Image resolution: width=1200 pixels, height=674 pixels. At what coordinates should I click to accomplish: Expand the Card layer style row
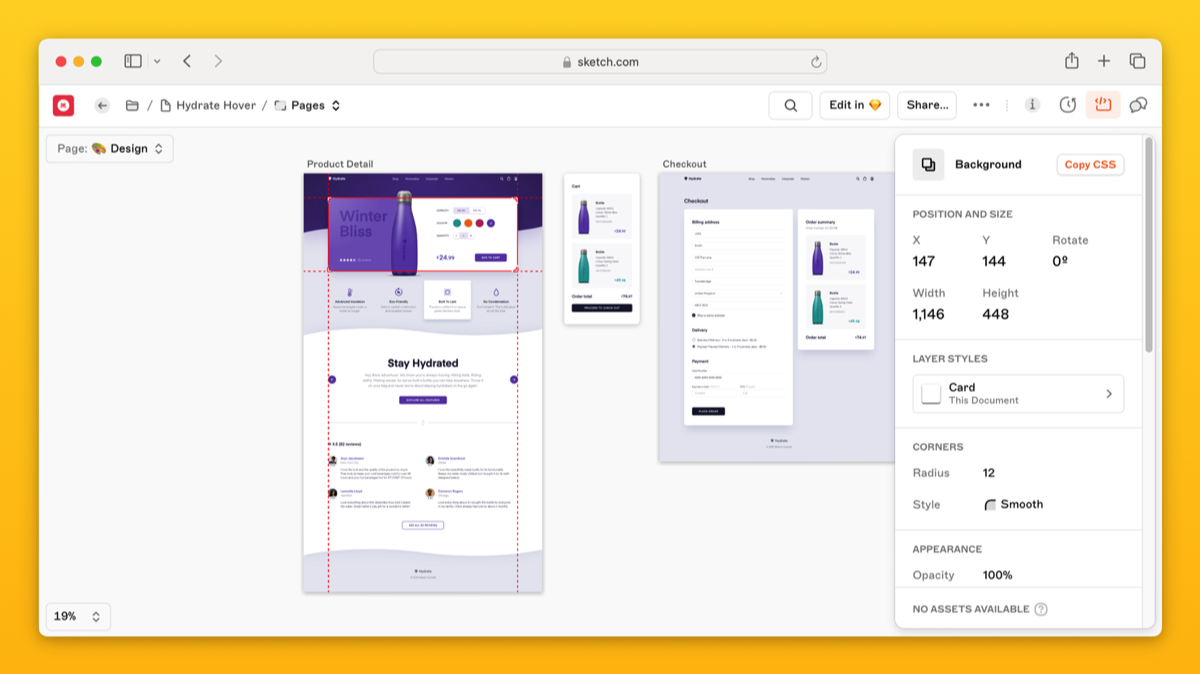(x=1018, y=394)
